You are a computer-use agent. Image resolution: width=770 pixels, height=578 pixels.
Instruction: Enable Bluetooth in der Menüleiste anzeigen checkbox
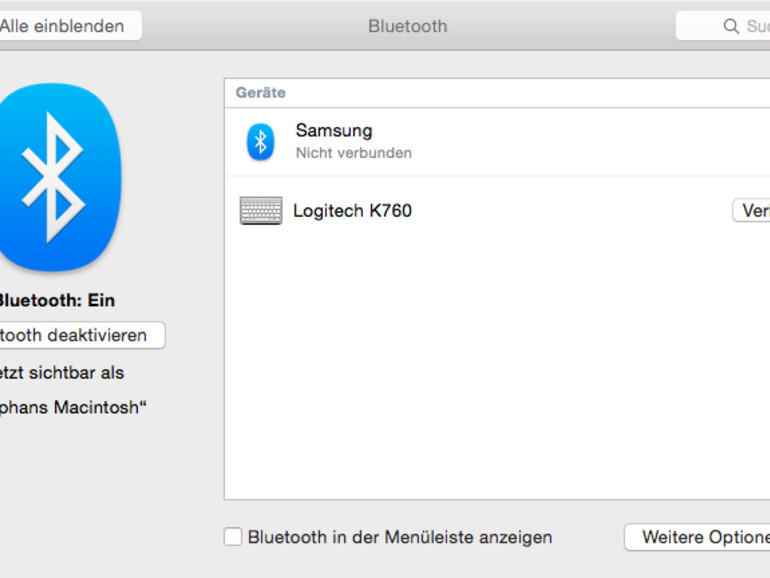pyautogui.click(x=233, y=537)
